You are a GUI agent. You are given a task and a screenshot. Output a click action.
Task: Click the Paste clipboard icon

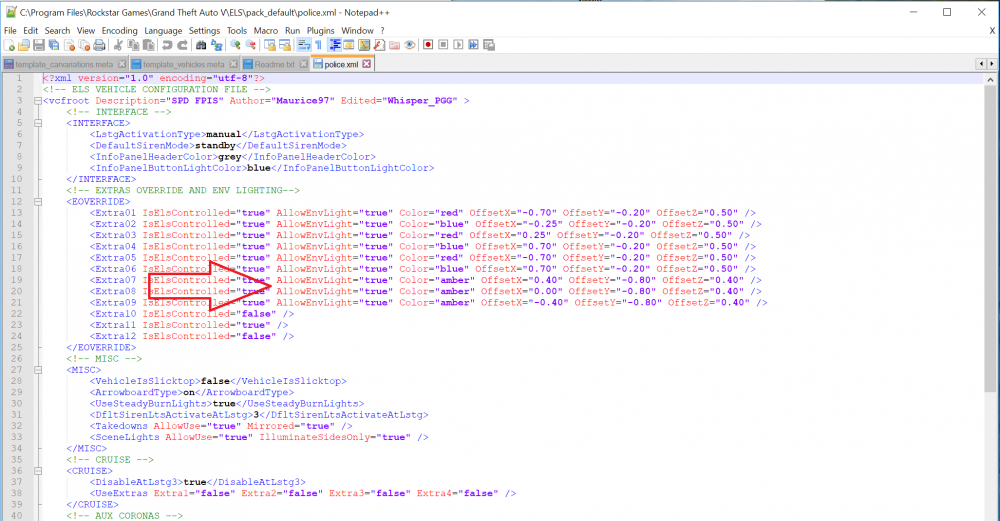pyautogui.click(x=148, y=45)
